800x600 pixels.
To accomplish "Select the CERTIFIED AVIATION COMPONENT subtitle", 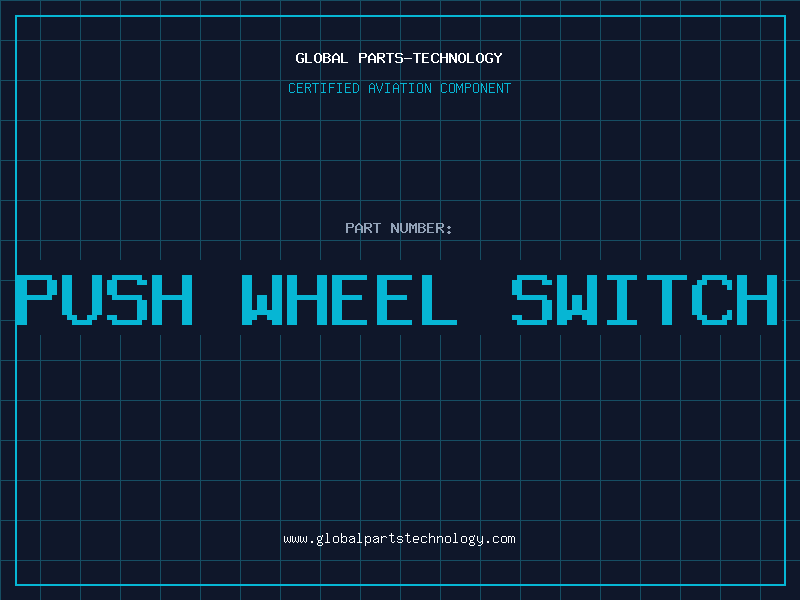I will 399,88.
